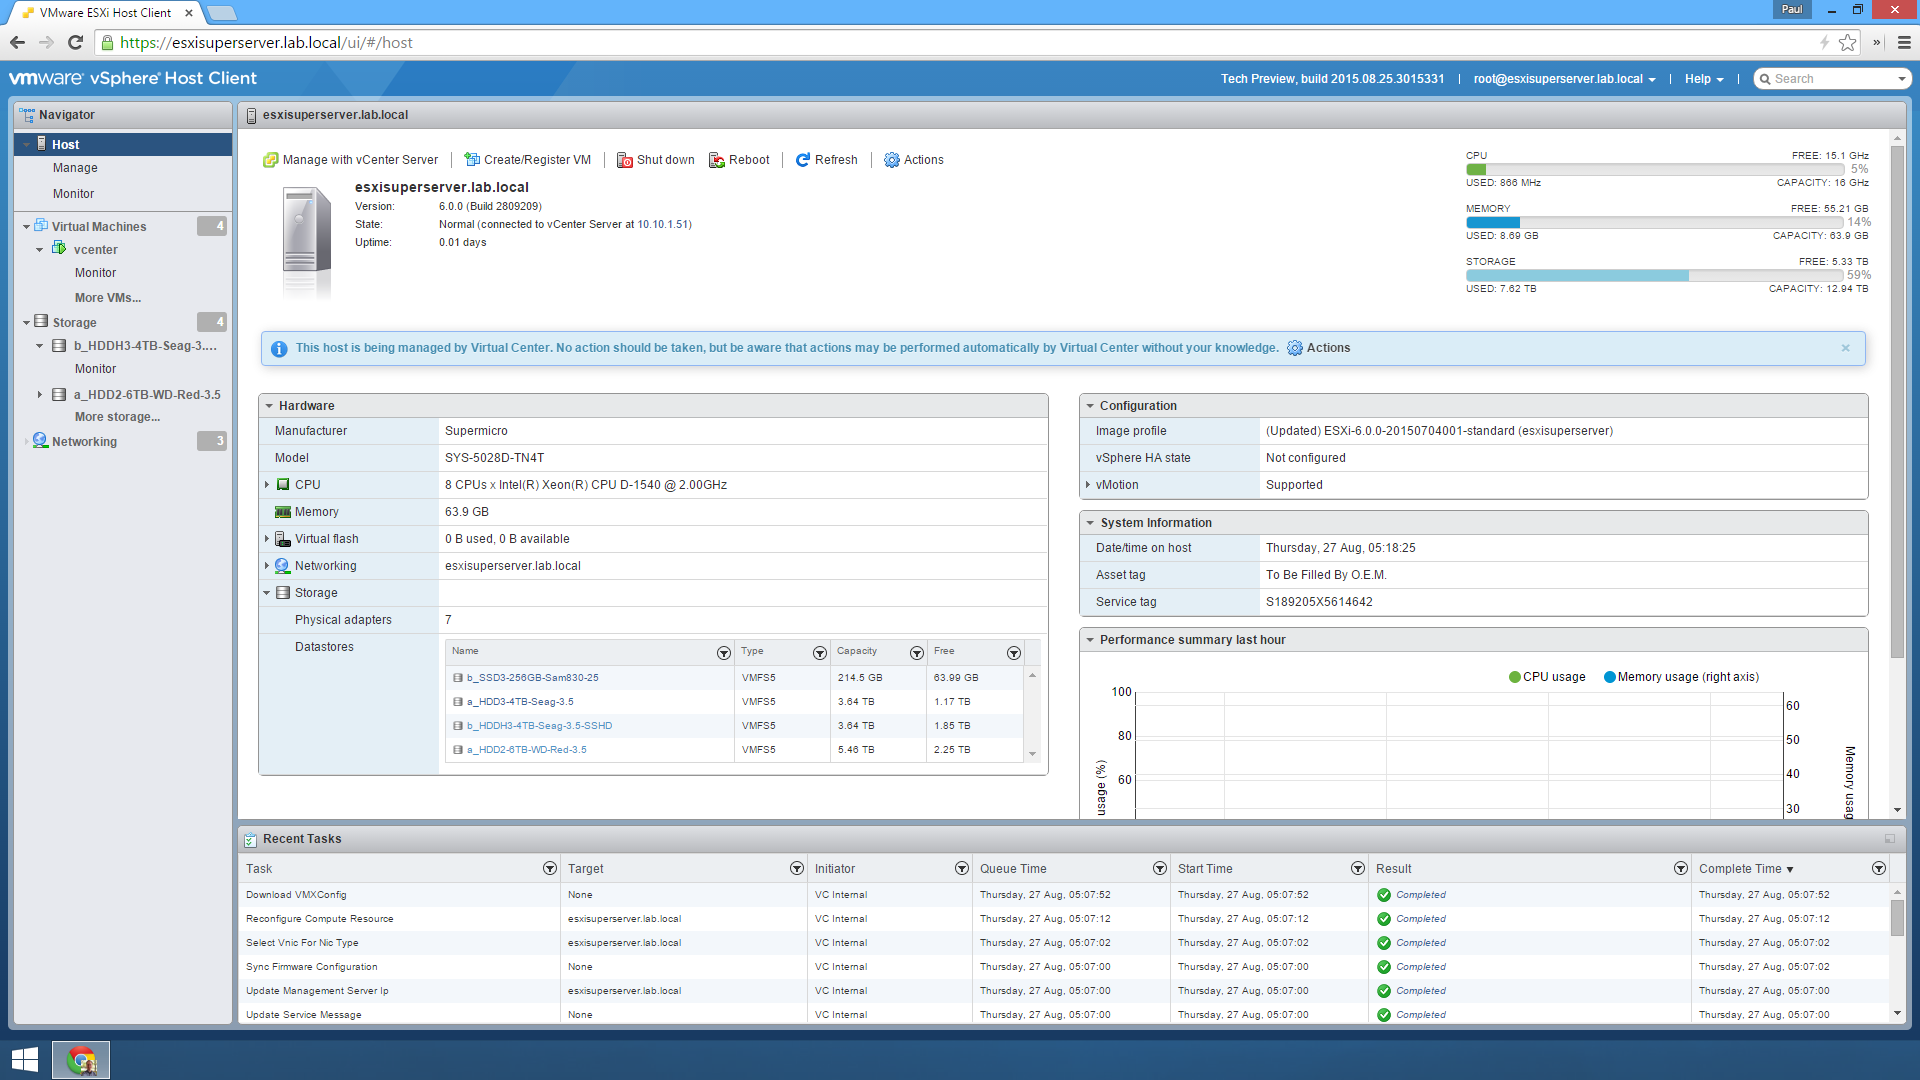Expand the Virtual flash row

pos(267,539)
